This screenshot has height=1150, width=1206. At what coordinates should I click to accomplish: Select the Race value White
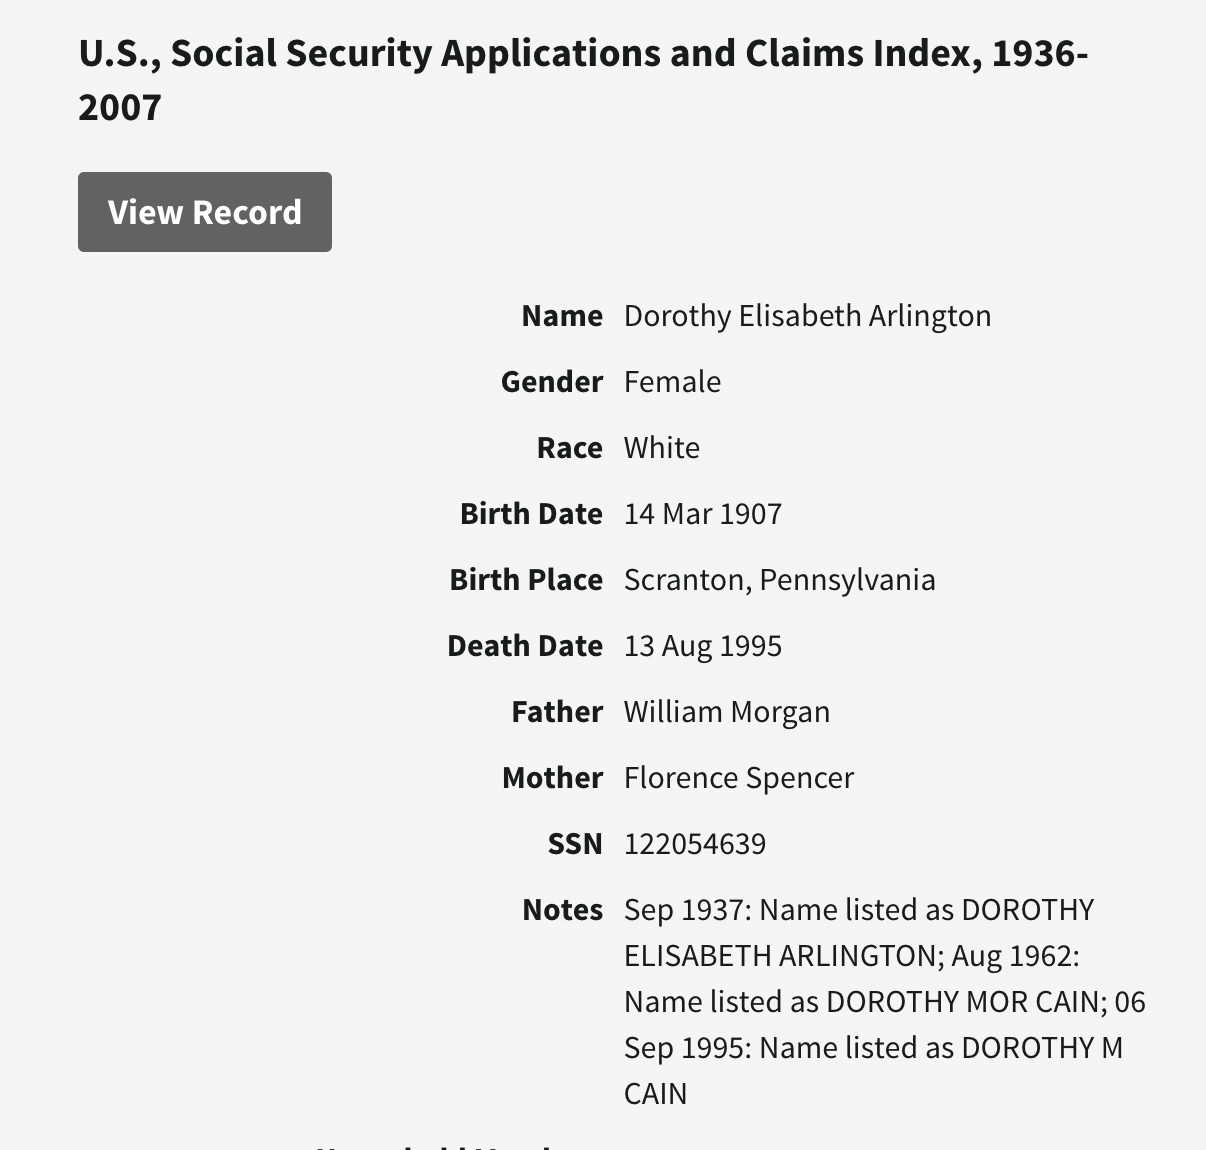click(x=661, y=448)
